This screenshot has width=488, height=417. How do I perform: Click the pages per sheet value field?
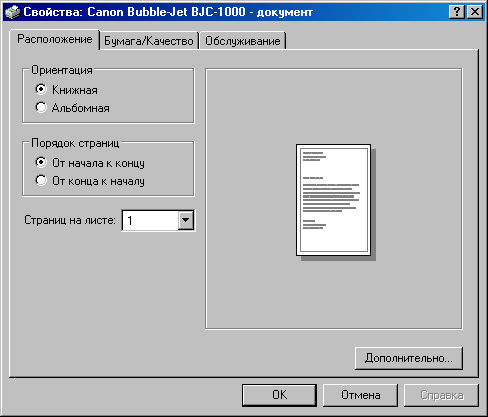(150, 220)
